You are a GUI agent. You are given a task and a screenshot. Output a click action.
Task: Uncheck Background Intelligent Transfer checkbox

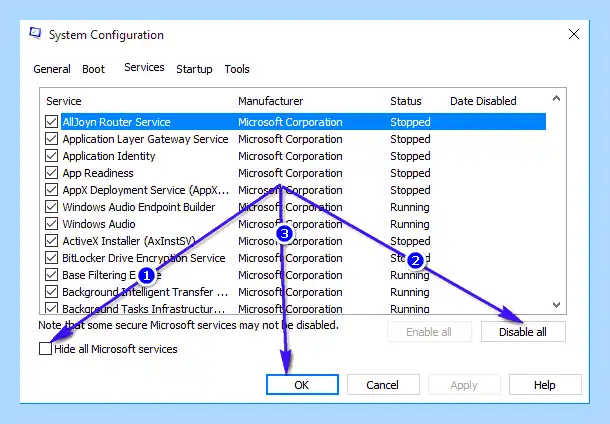coord(51,292)
